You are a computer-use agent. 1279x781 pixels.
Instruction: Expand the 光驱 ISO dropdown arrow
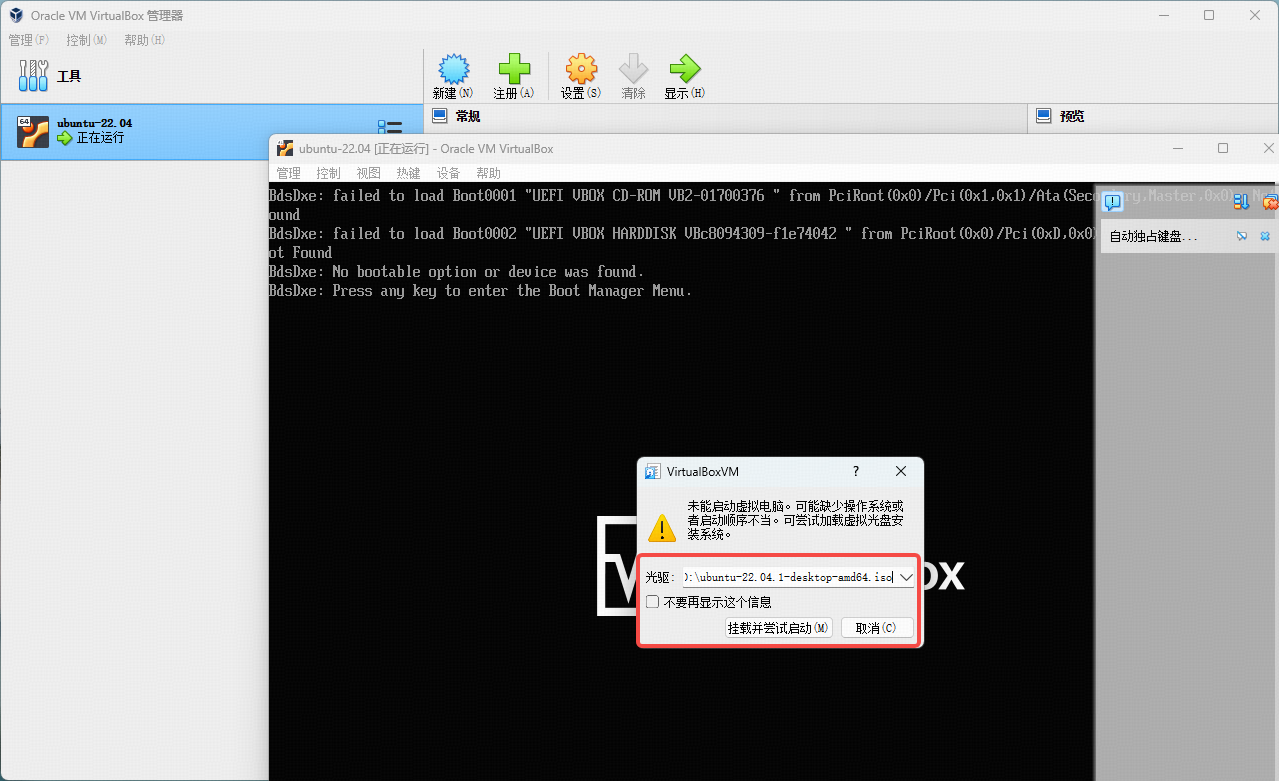[x=906, y=577]
